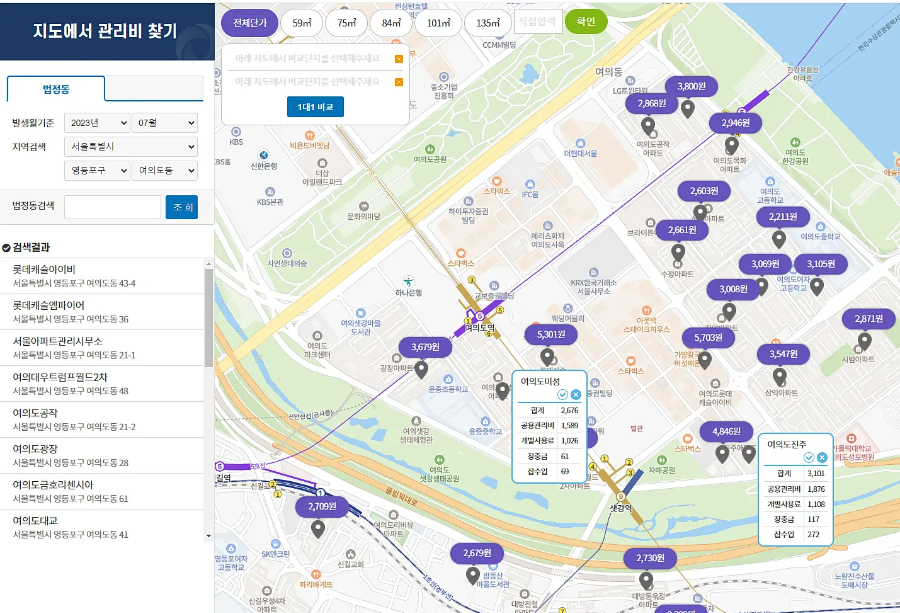
Task: Click the 3,800원 map marker
Action: 691,87
